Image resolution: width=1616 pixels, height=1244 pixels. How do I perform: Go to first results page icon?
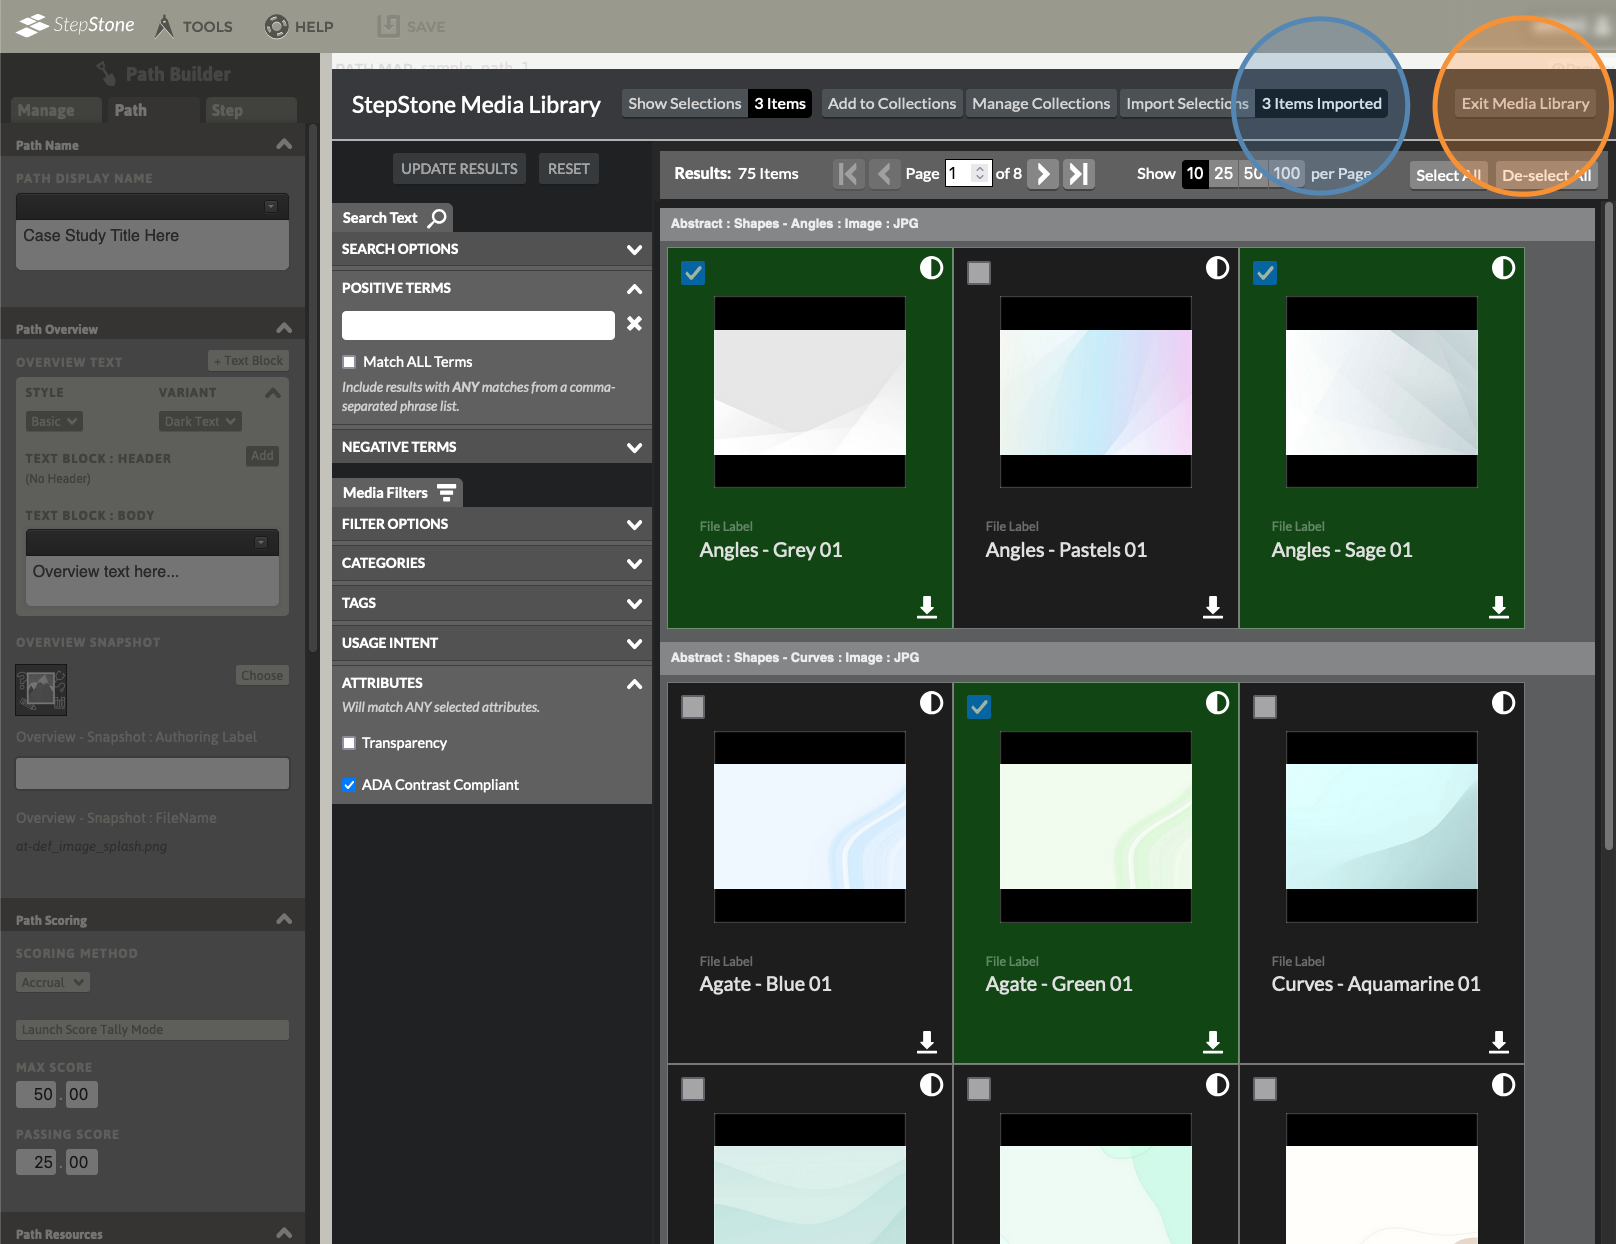point(848,174)
